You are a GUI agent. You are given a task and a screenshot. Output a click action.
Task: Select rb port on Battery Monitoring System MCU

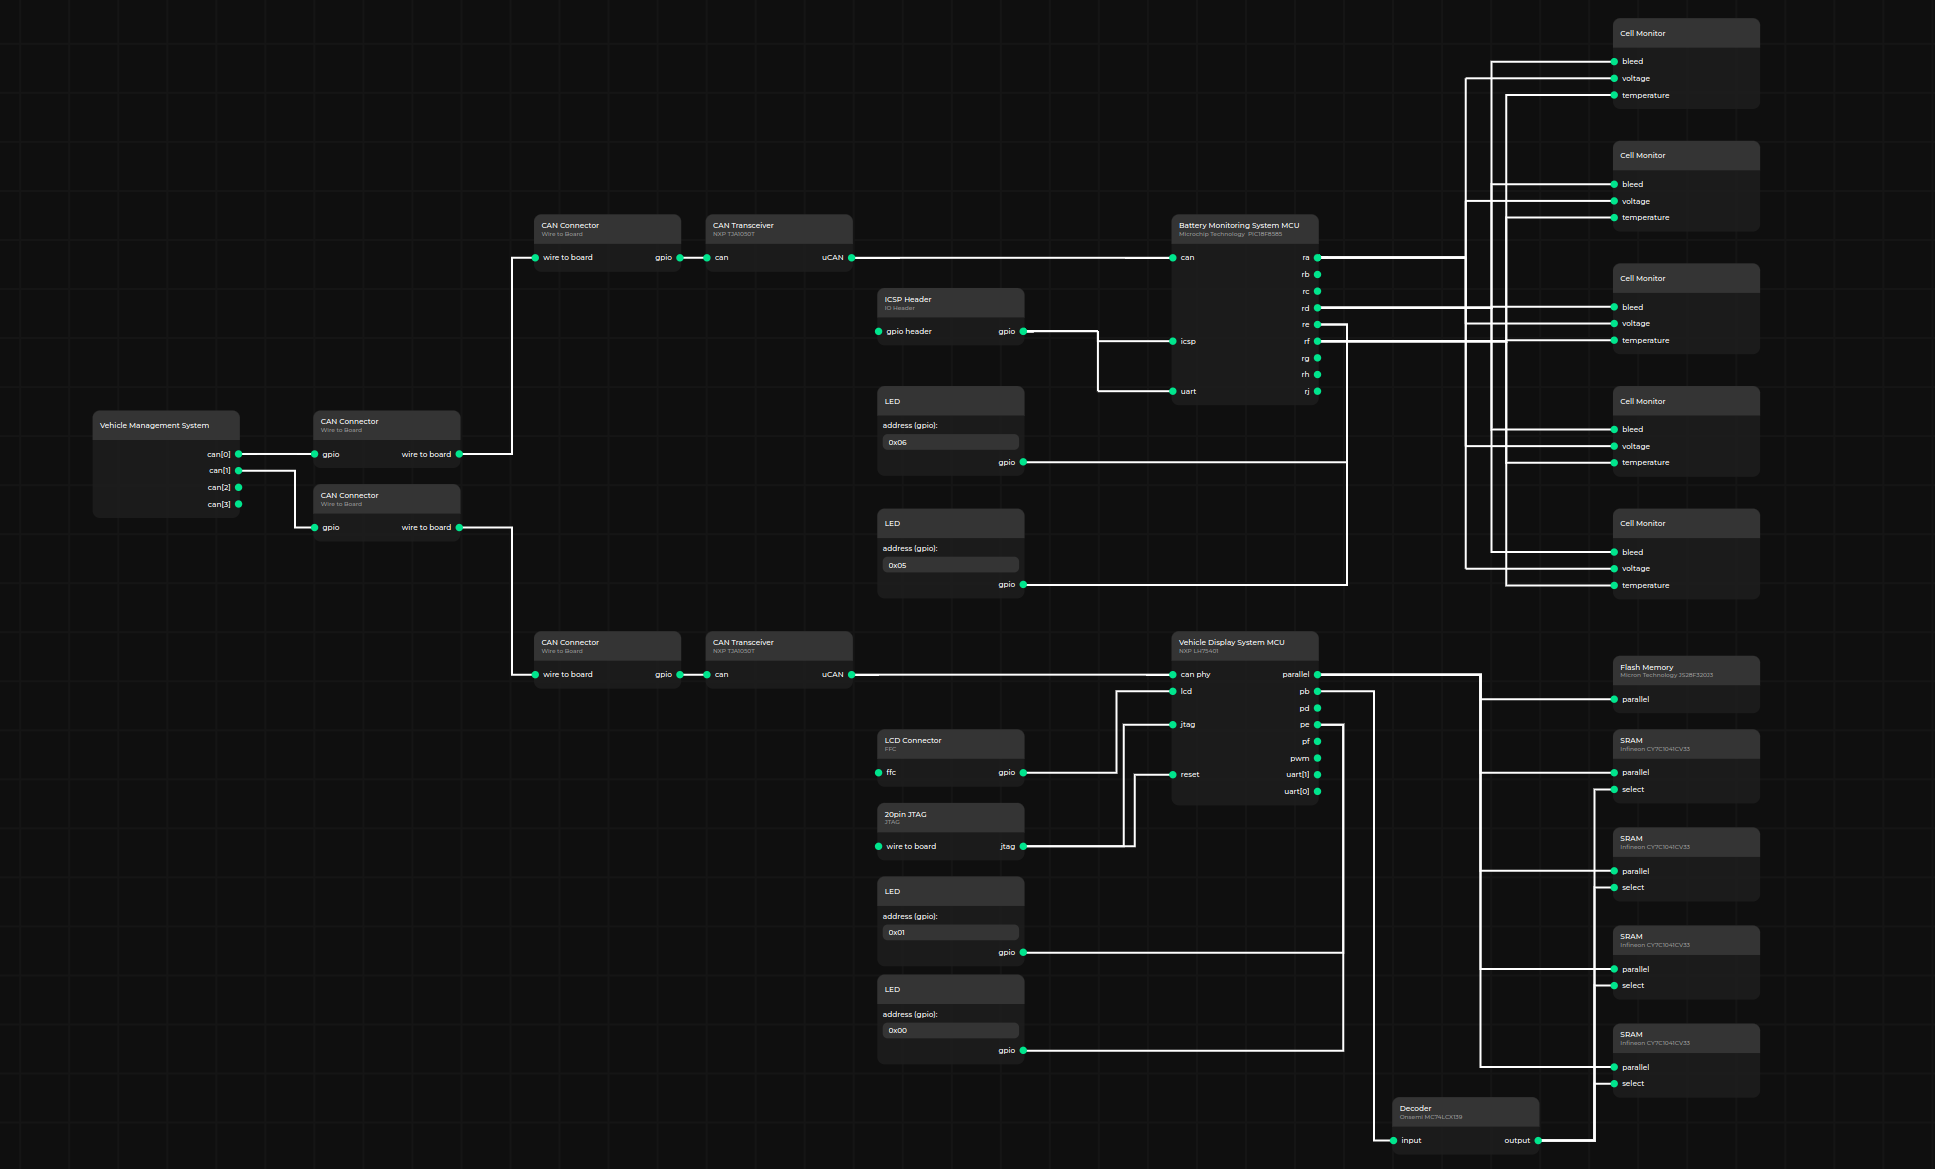coord(1317,274)
